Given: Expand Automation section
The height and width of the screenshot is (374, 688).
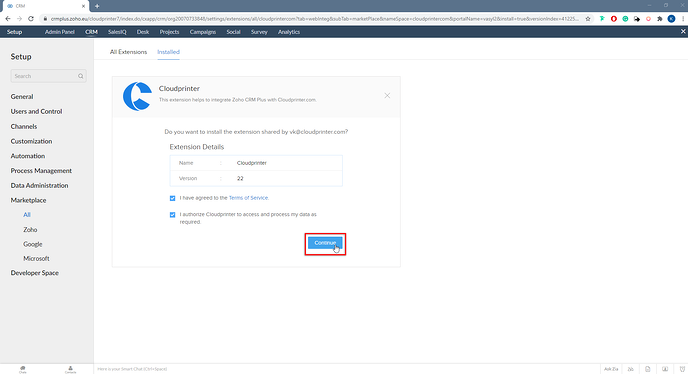Looking at the screenshot, I should coord(28,156).
